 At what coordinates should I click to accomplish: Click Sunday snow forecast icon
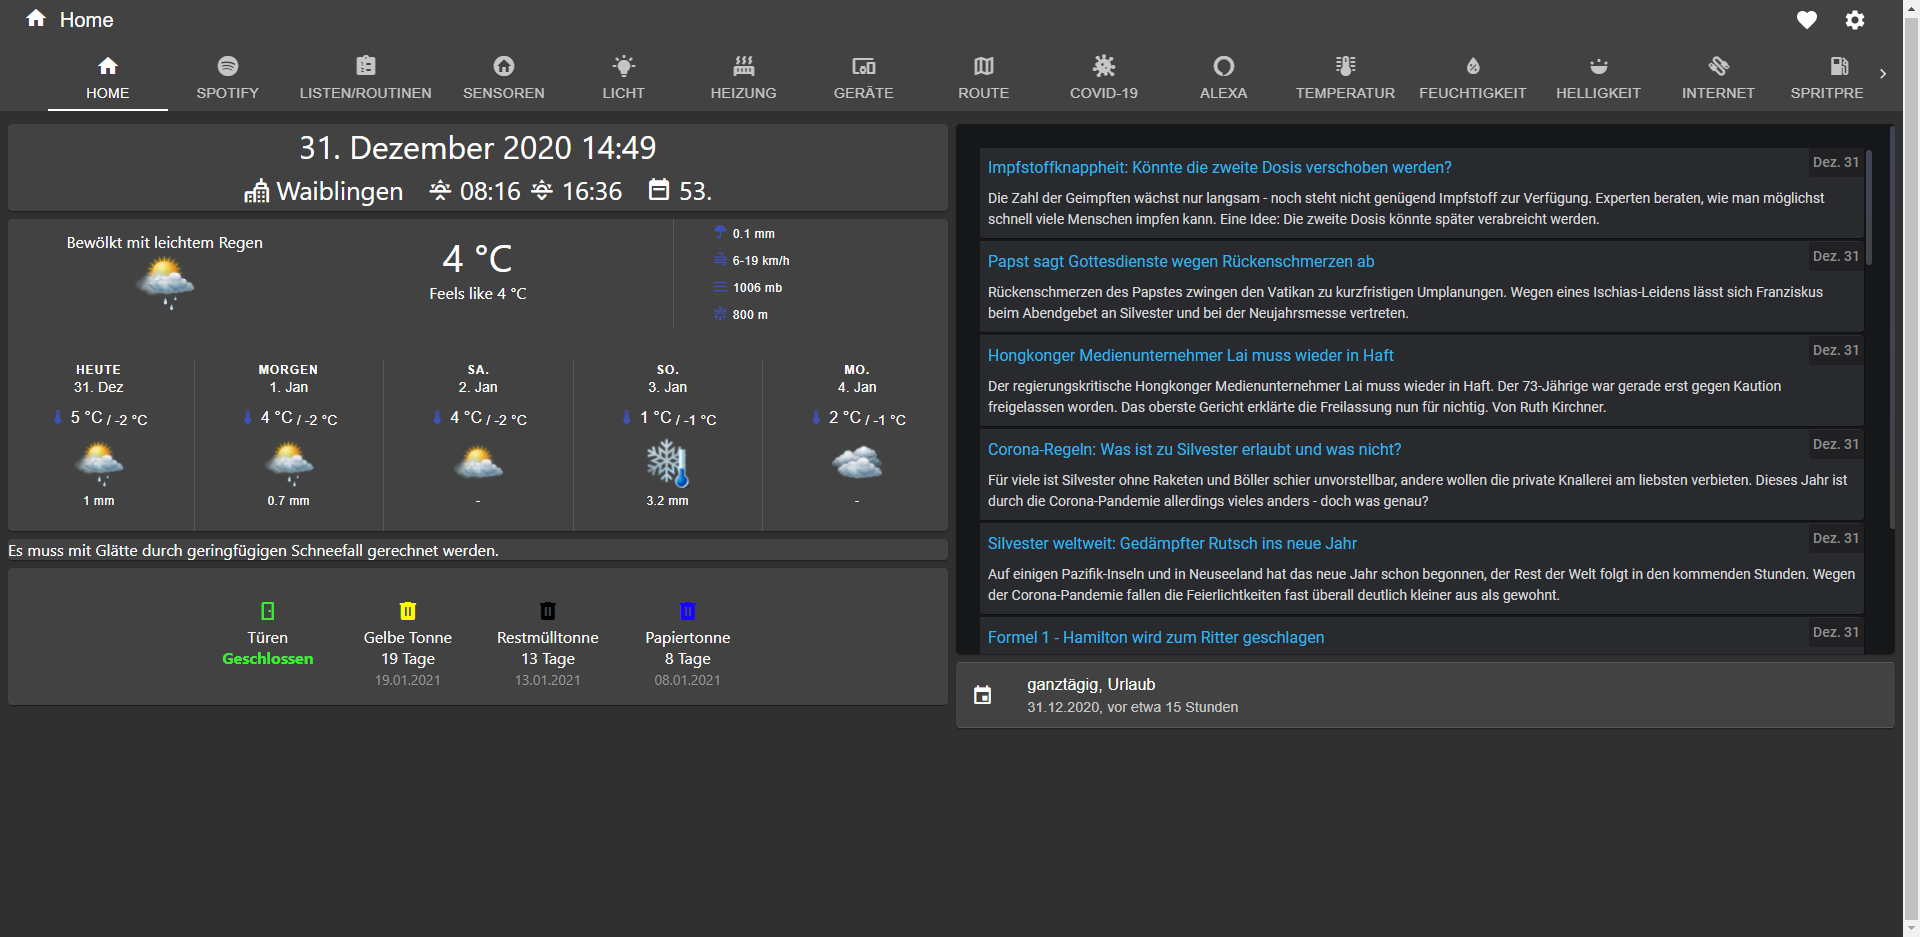click(x=667, y=464)
